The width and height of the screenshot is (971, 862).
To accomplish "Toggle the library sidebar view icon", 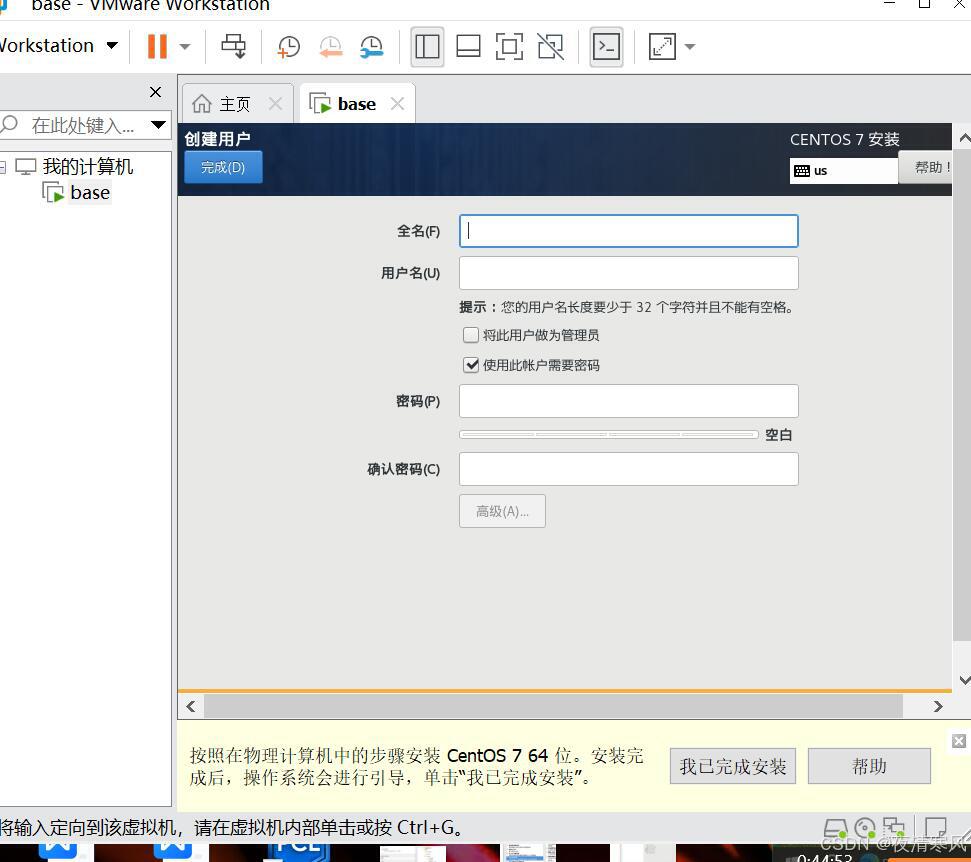I will pos(427,46).
